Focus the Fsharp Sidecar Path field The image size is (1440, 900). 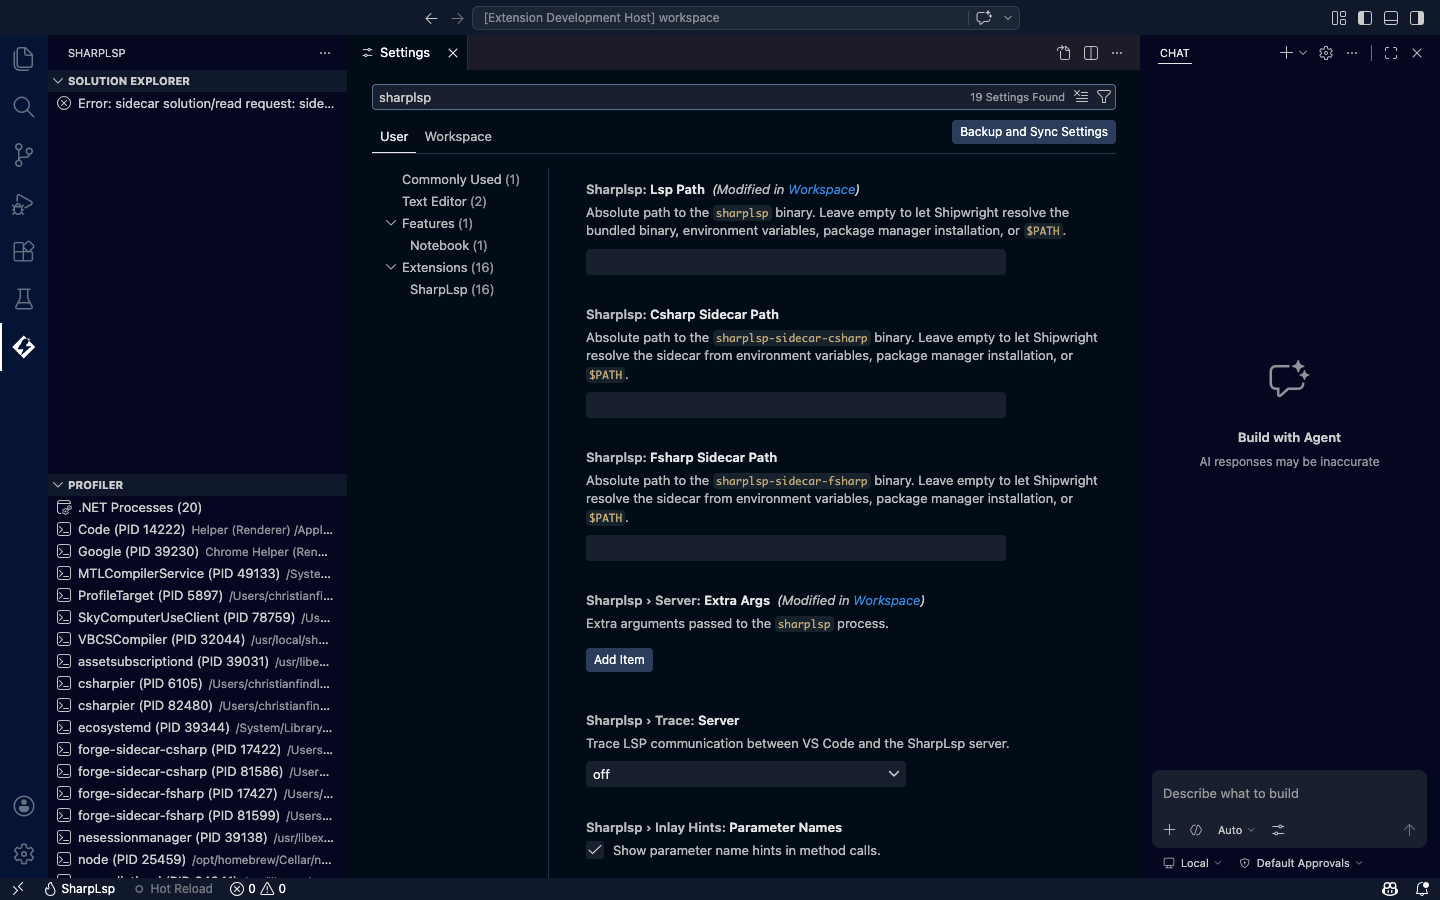pyautogui.click(x=796, y=548)
